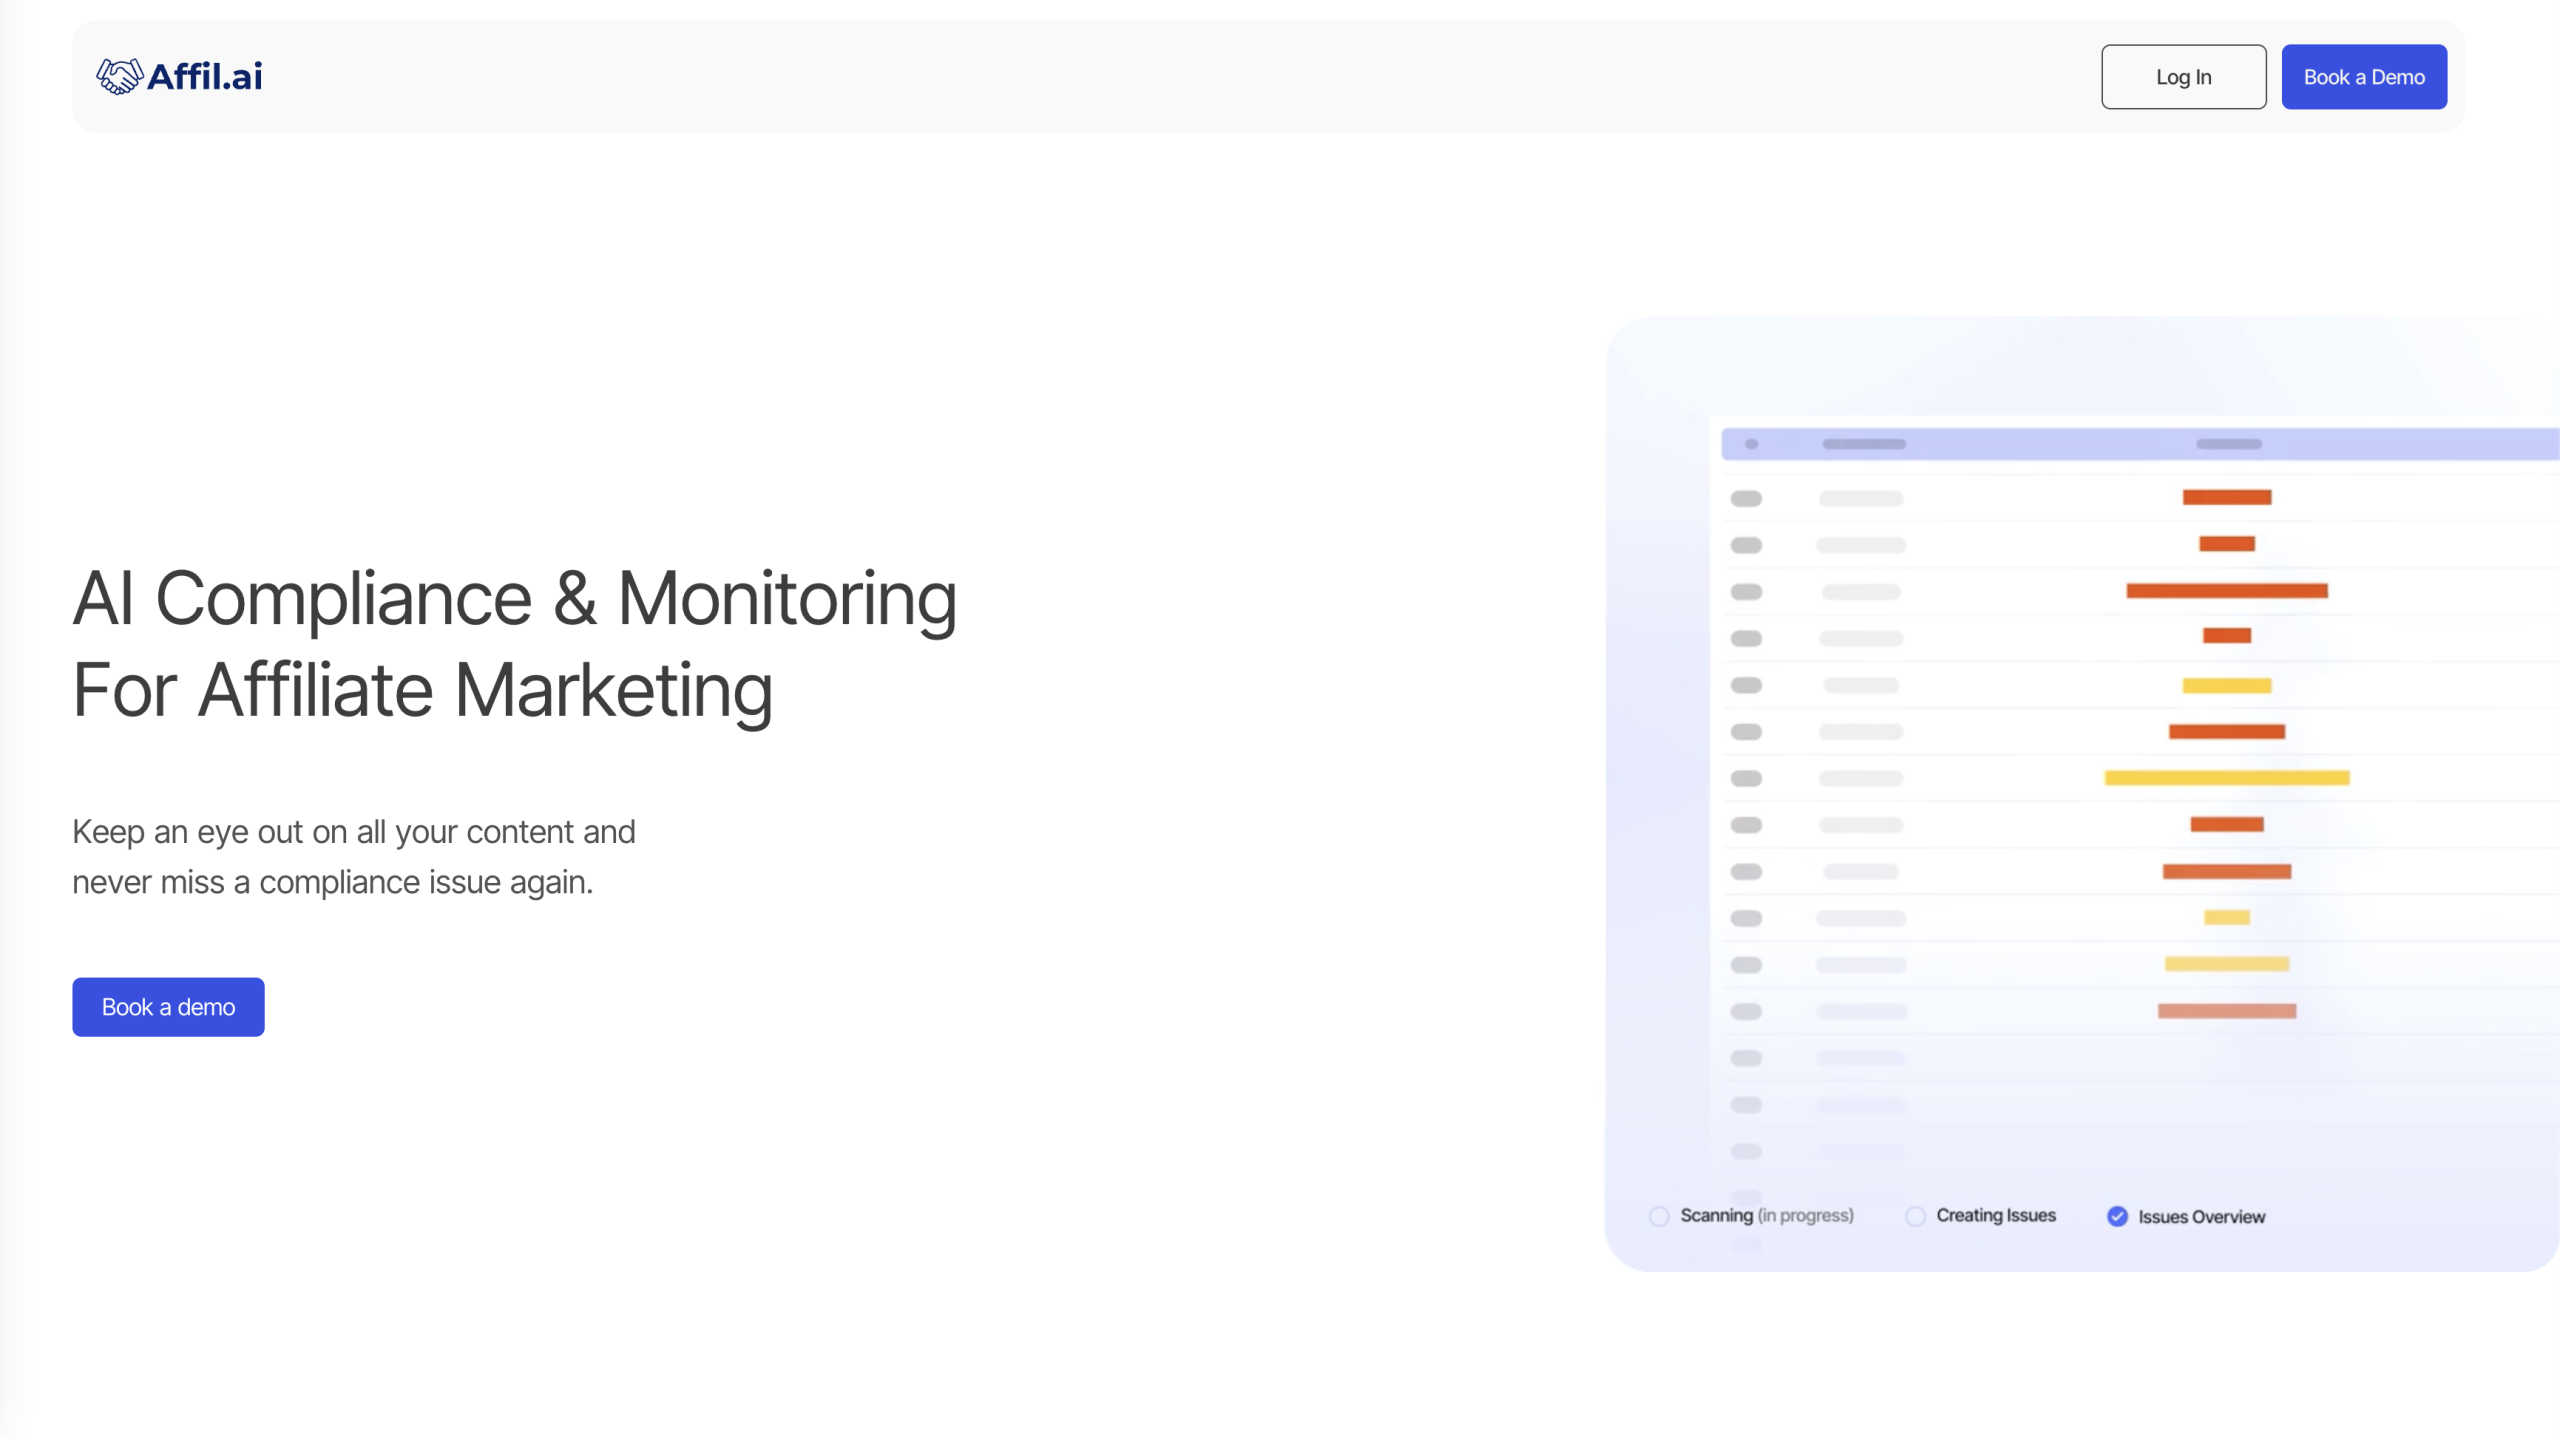Screen dimensions: 2560x1439
Task: Click the 'Keep an eye out' subheading text
Action: tap(354, 857)
